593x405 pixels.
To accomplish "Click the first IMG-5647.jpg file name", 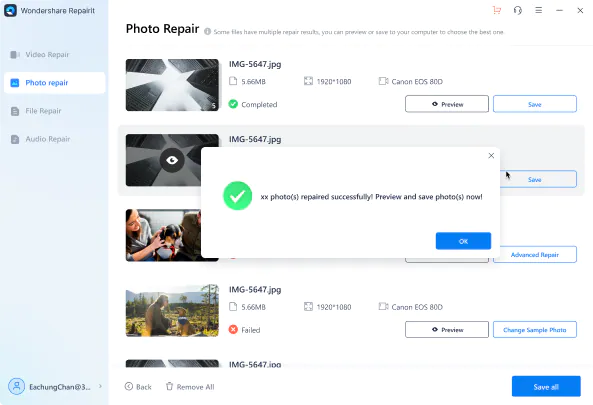I will (x=255, y=64).
